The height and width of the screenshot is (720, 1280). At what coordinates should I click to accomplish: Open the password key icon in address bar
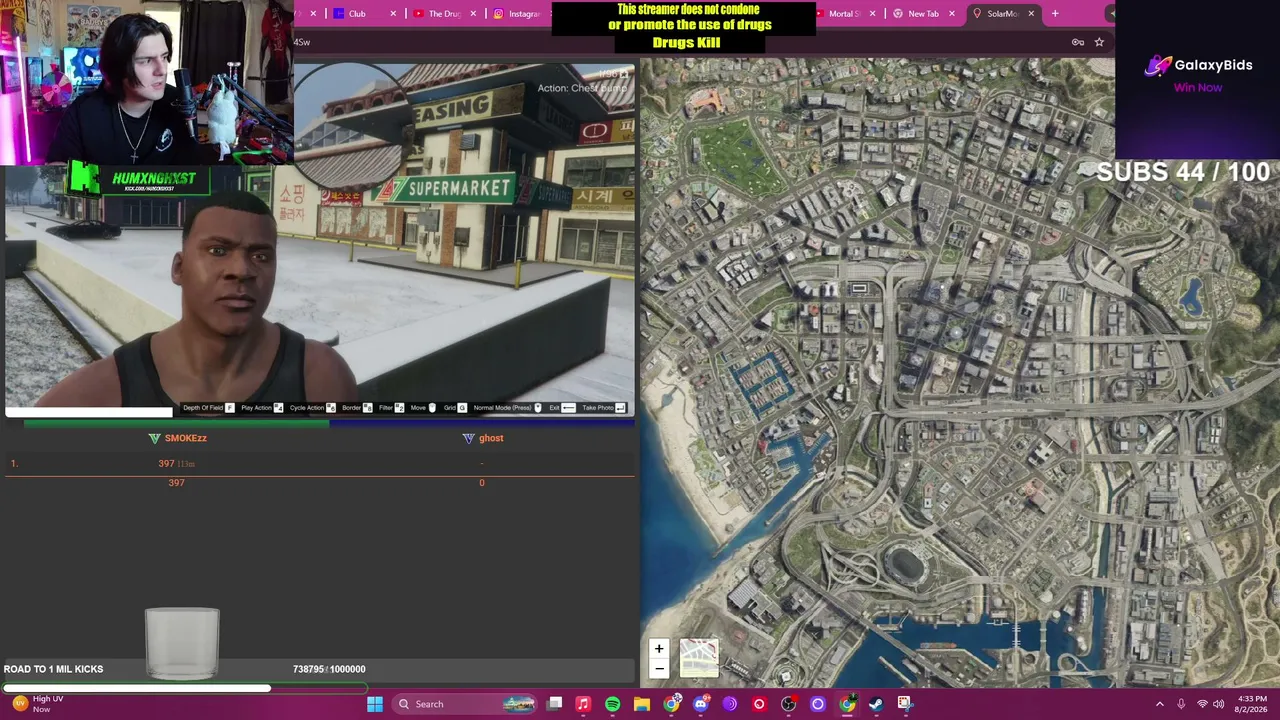1078,42
